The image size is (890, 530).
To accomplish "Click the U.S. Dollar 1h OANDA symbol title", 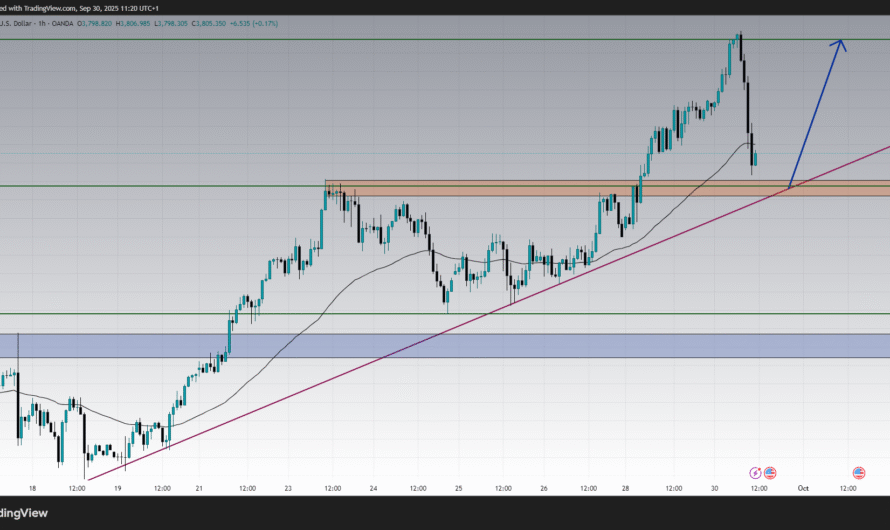I will pyautogui.click(x=37, y=24).
